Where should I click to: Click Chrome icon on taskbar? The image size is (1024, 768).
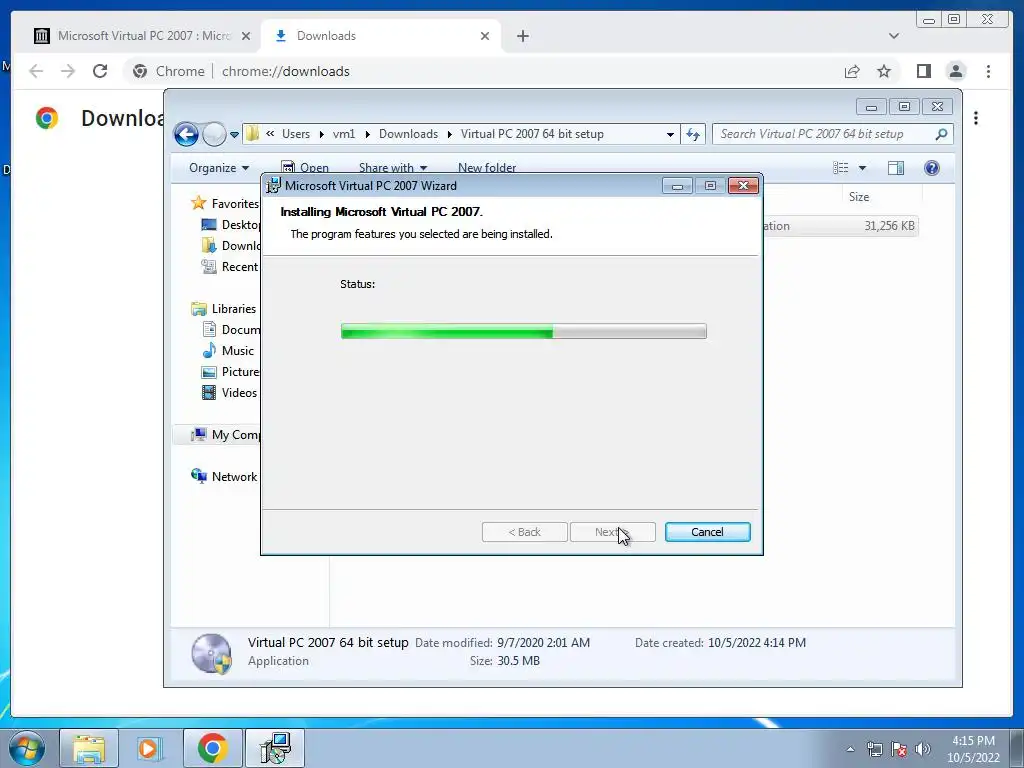pyautogui.click(x=212, y=748)
